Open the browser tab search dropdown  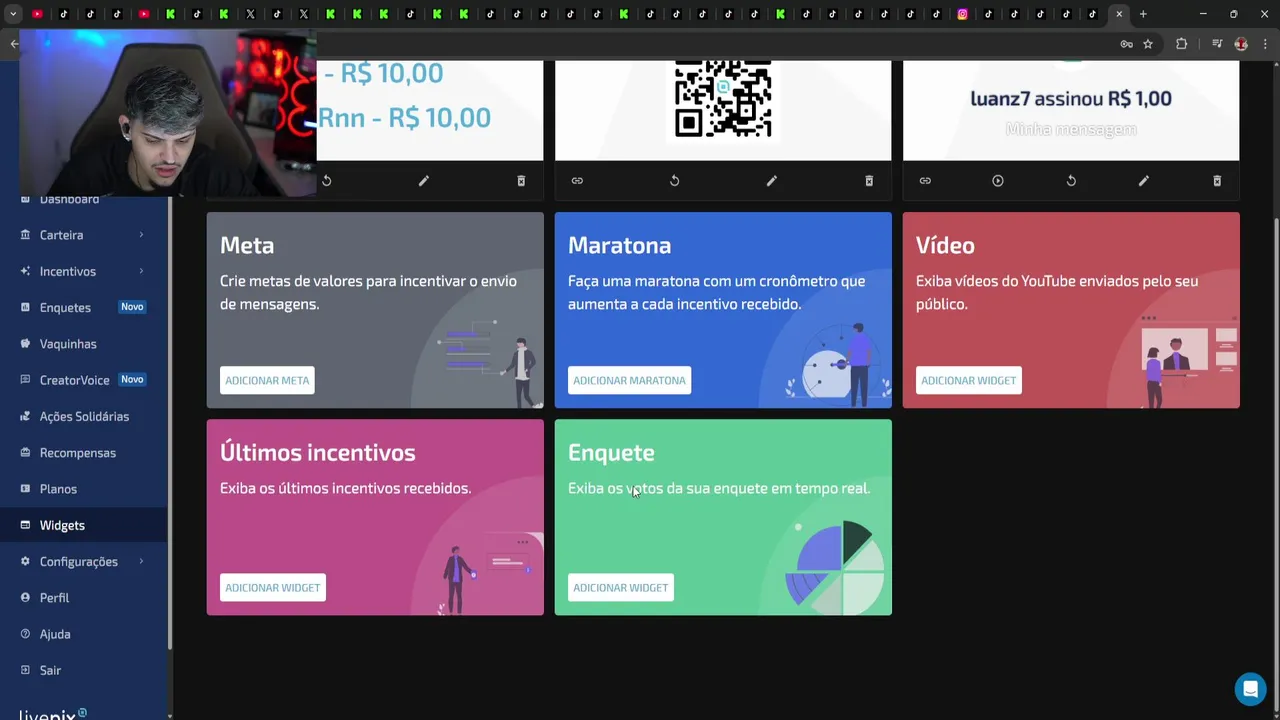pyautogui.click(x=13, y=14)
